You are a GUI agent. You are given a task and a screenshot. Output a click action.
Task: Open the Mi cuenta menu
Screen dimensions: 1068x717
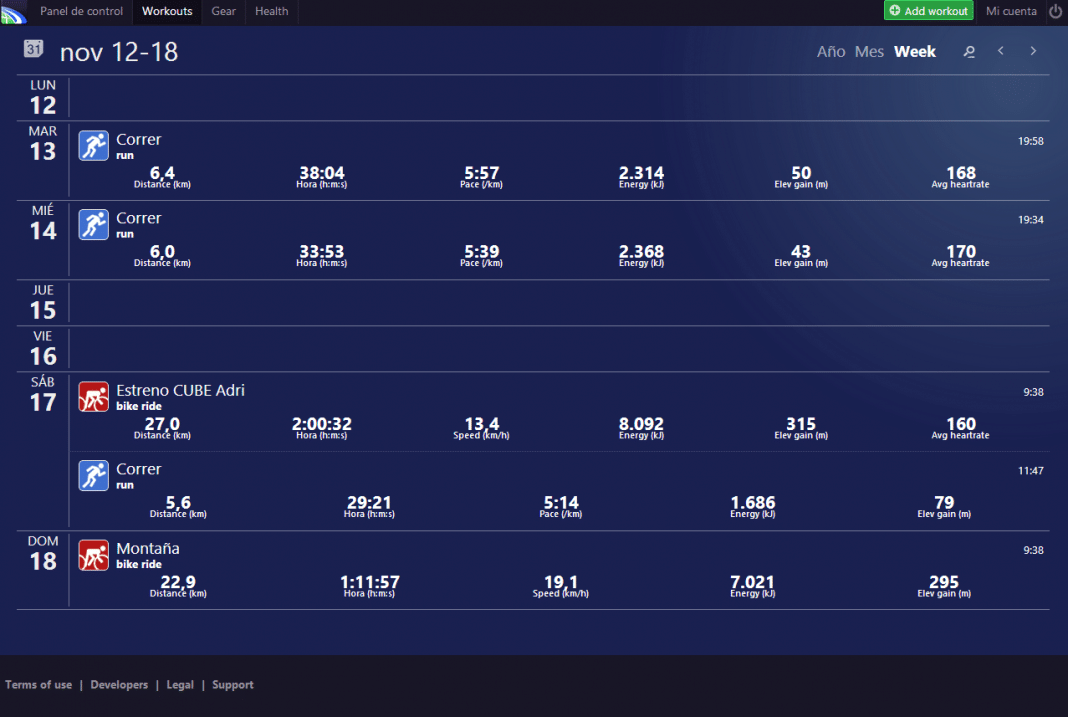[1013, 11]
